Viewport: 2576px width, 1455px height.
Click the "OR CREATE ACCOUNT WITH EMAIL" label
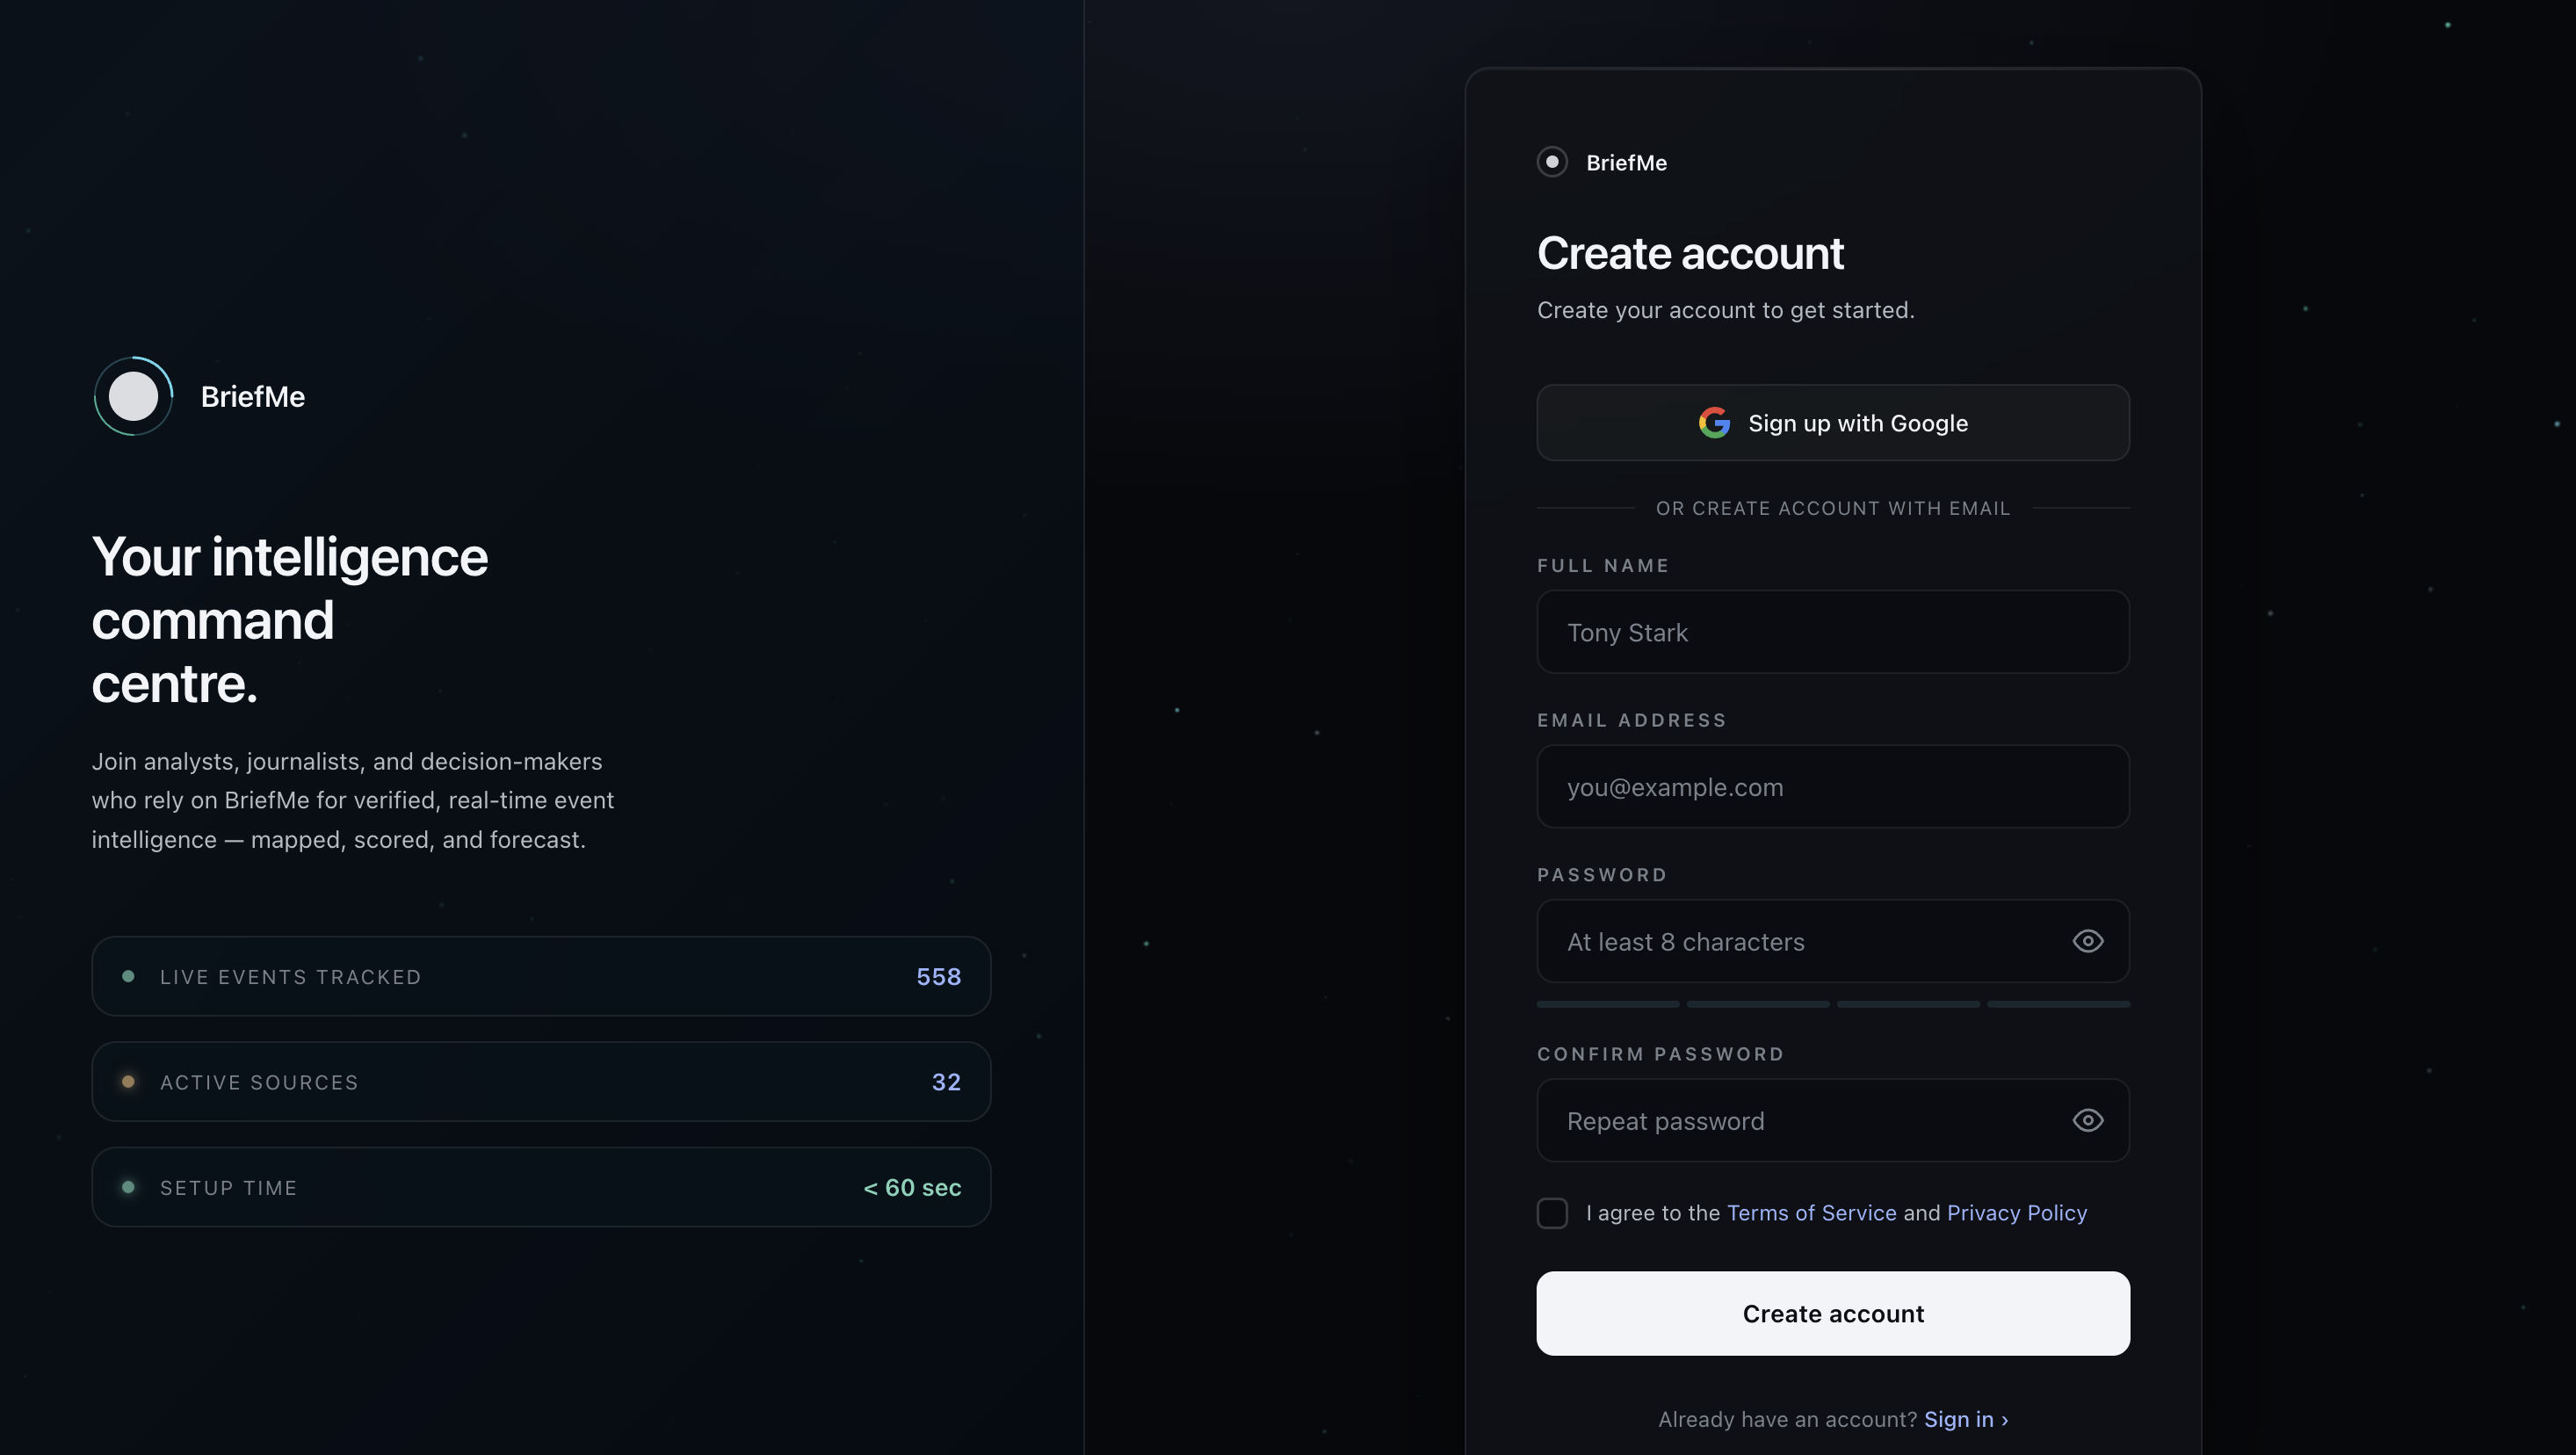(1833, 508)
